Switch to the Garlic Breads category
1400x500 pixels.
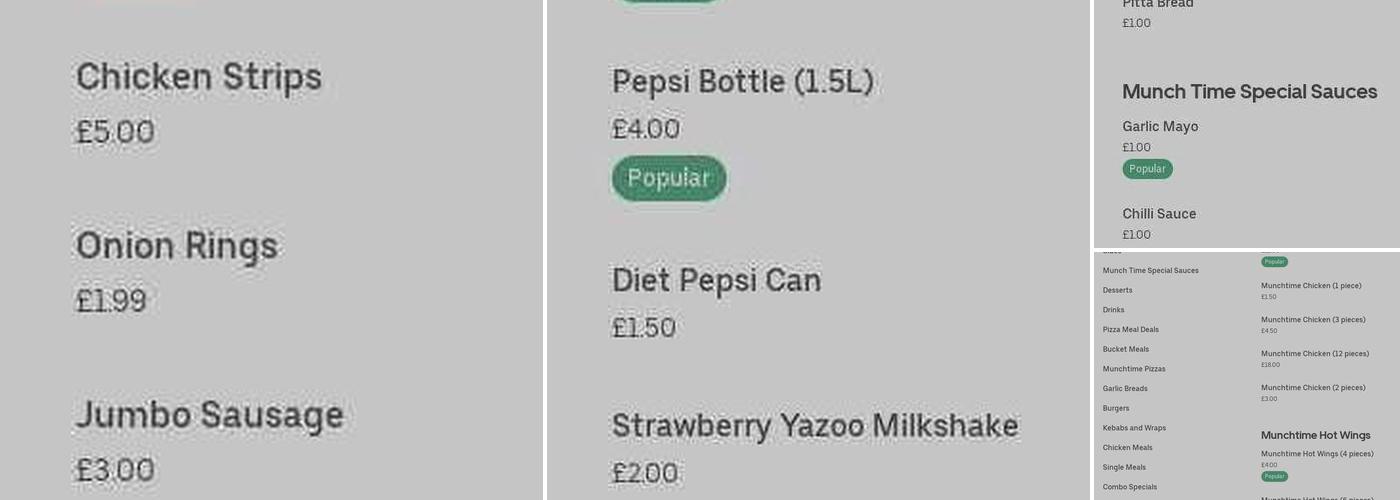tap(1125, 389)
